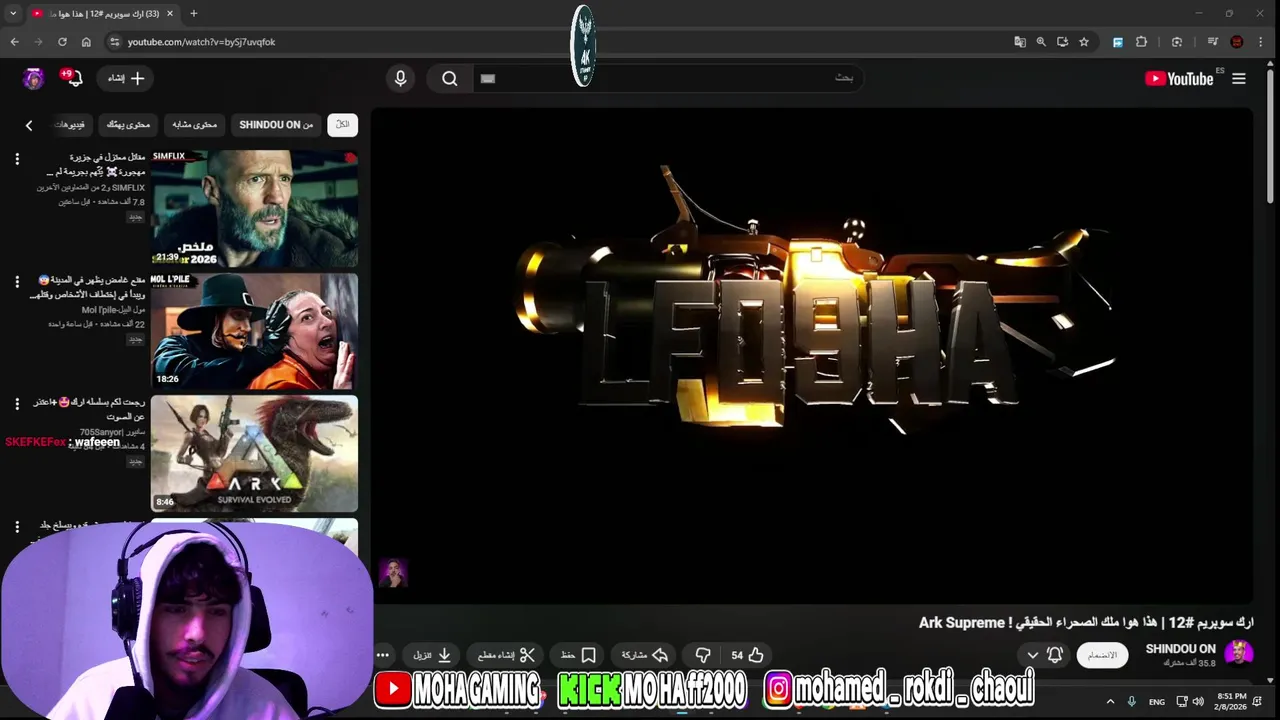
Task: Click the address bar URL
Action: point(201,42)
